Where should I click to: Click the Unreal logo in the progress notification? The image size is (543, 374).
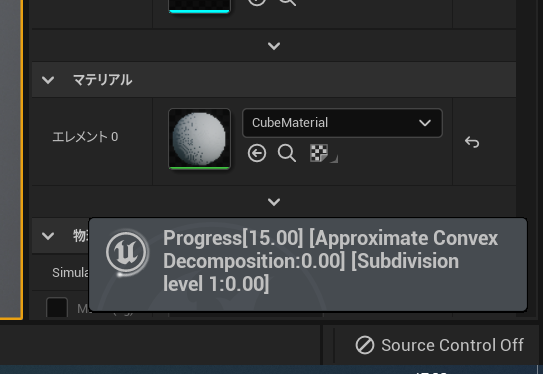(127, 252)
